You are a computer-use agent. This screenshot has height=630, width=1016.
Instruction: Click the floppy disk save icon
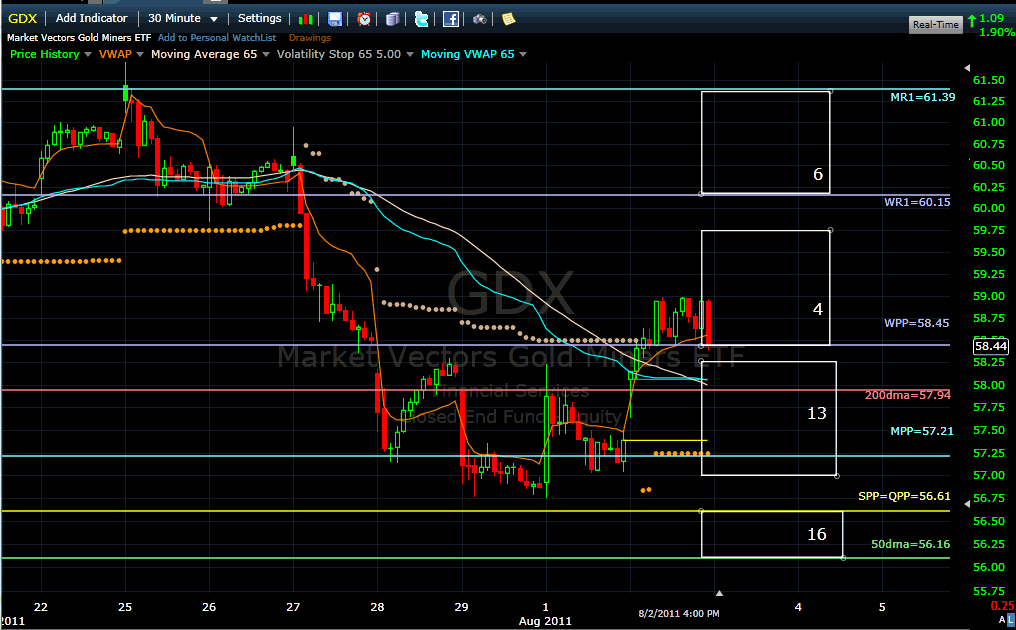pos(334,19)
